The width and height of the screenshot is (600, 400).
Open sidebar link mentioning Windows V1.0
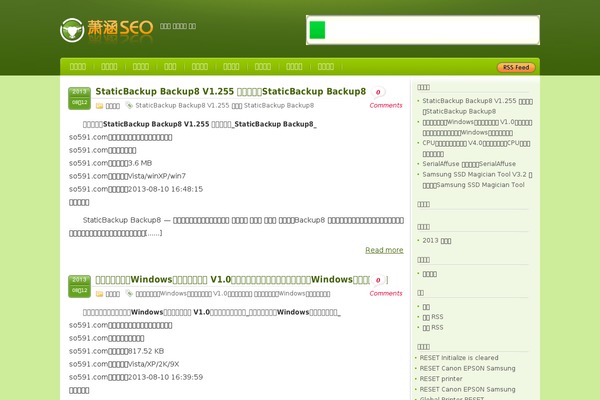click(x=477, y=127)
